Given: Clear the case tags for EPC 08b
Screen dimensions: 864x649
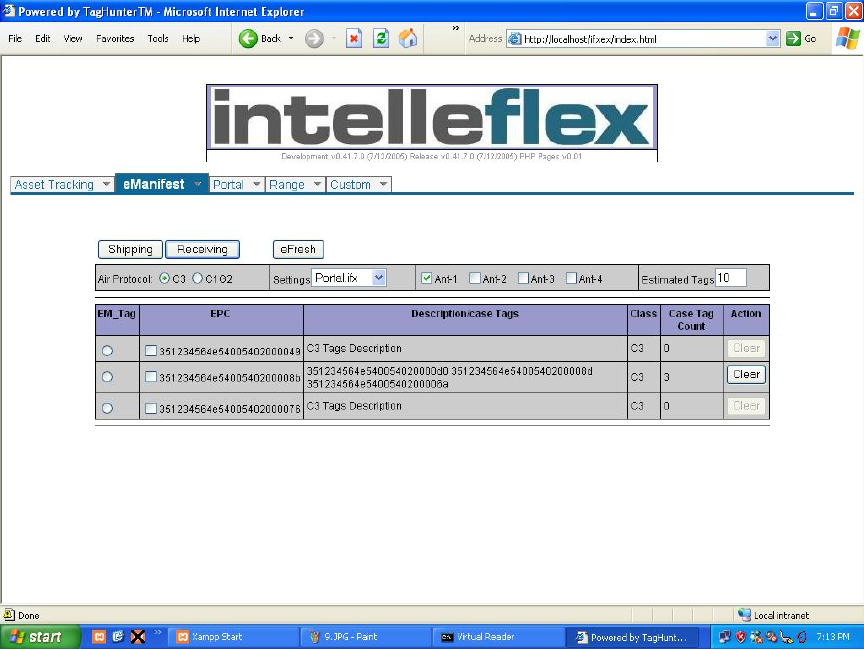Looking at the screenshot, I should coord(746,375).
